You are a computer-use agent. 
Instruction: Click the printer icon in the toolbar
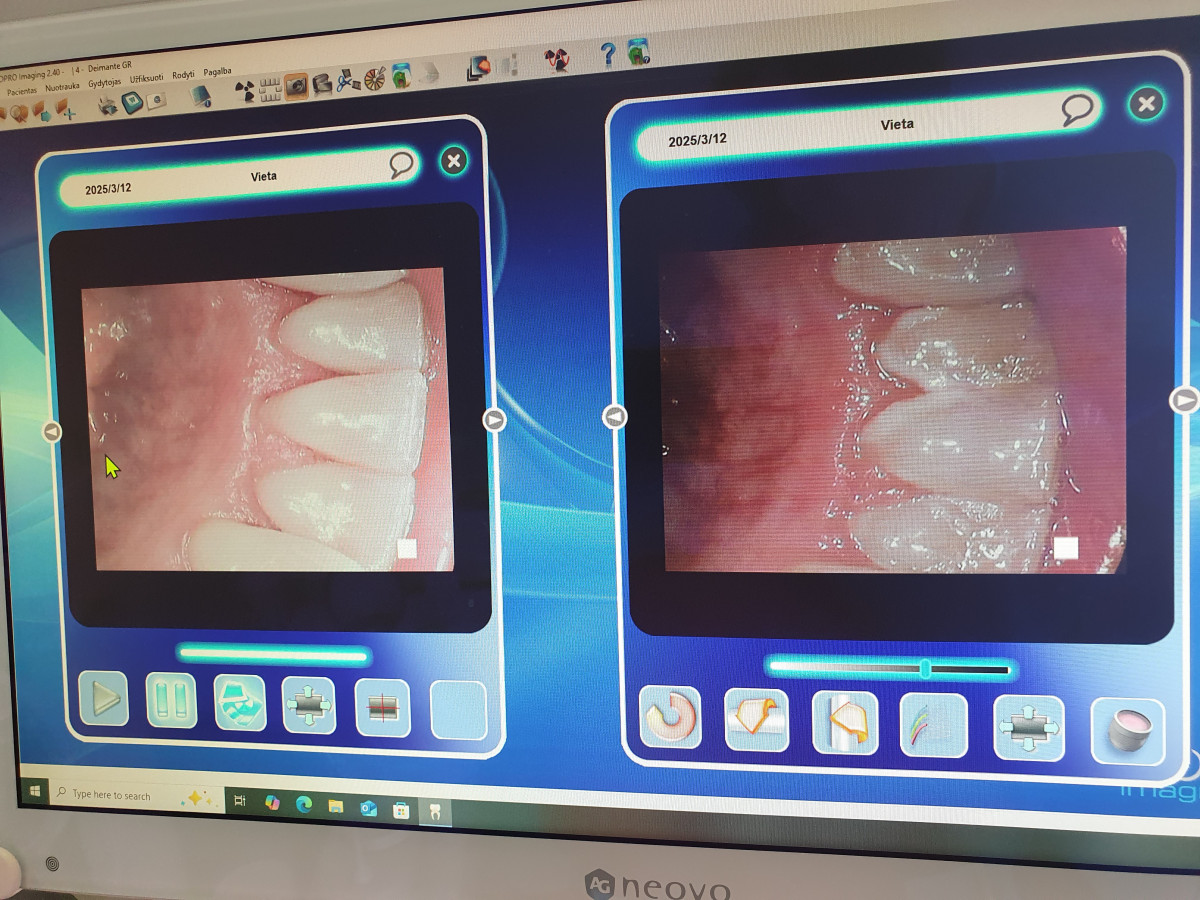click(108, 106)
